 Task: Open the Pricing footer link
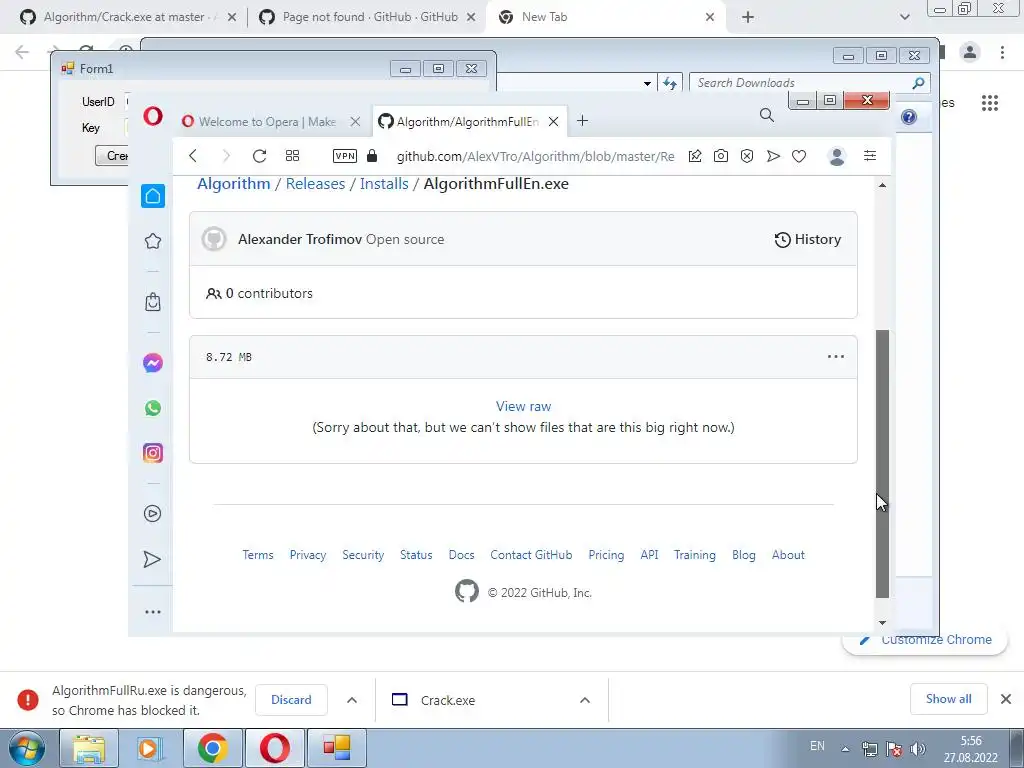(606, 555)
